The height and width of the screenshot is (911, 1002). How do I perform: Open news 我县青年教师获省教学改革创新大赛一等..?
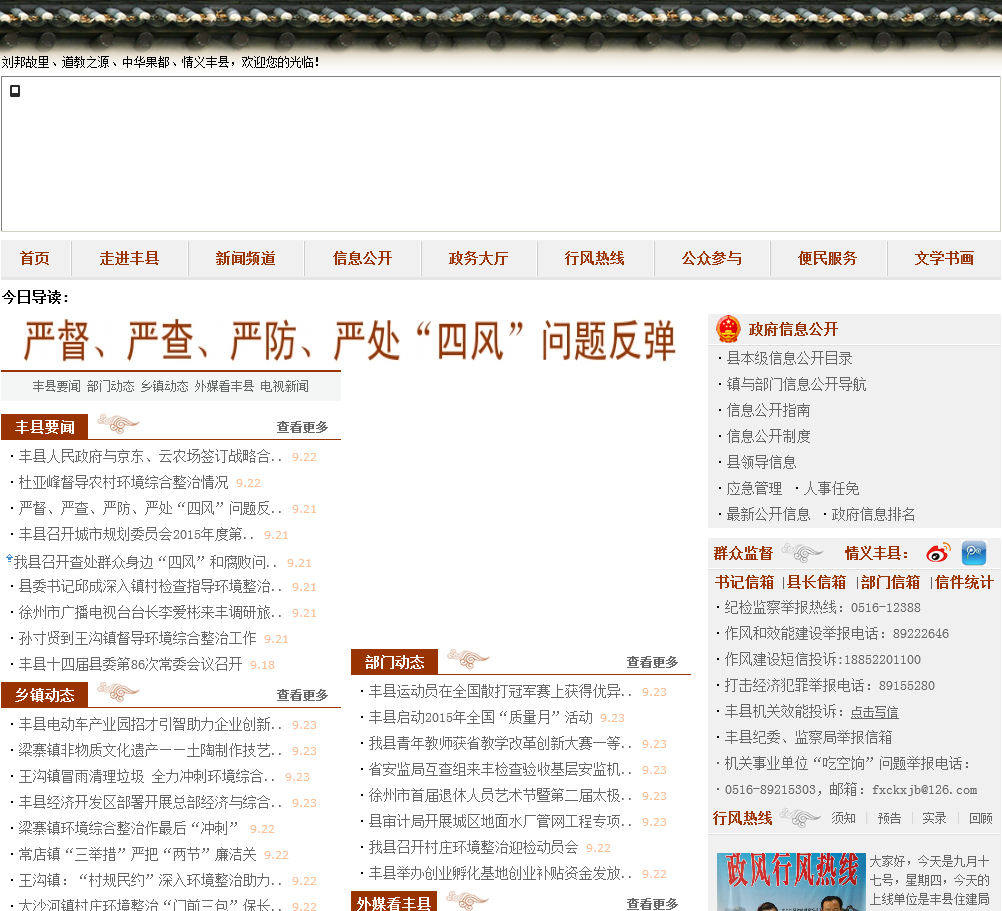(x=500, y=744)
